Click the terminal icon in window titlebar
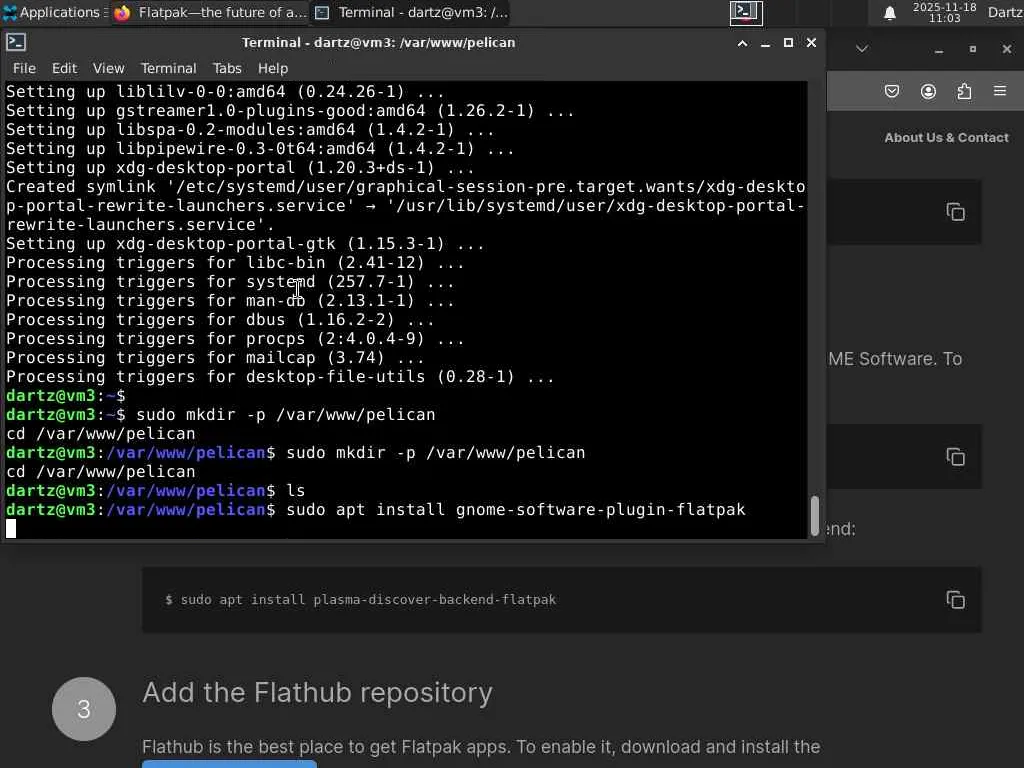The width and height of the screenshot is (1024, 768). tap(16, 42)
